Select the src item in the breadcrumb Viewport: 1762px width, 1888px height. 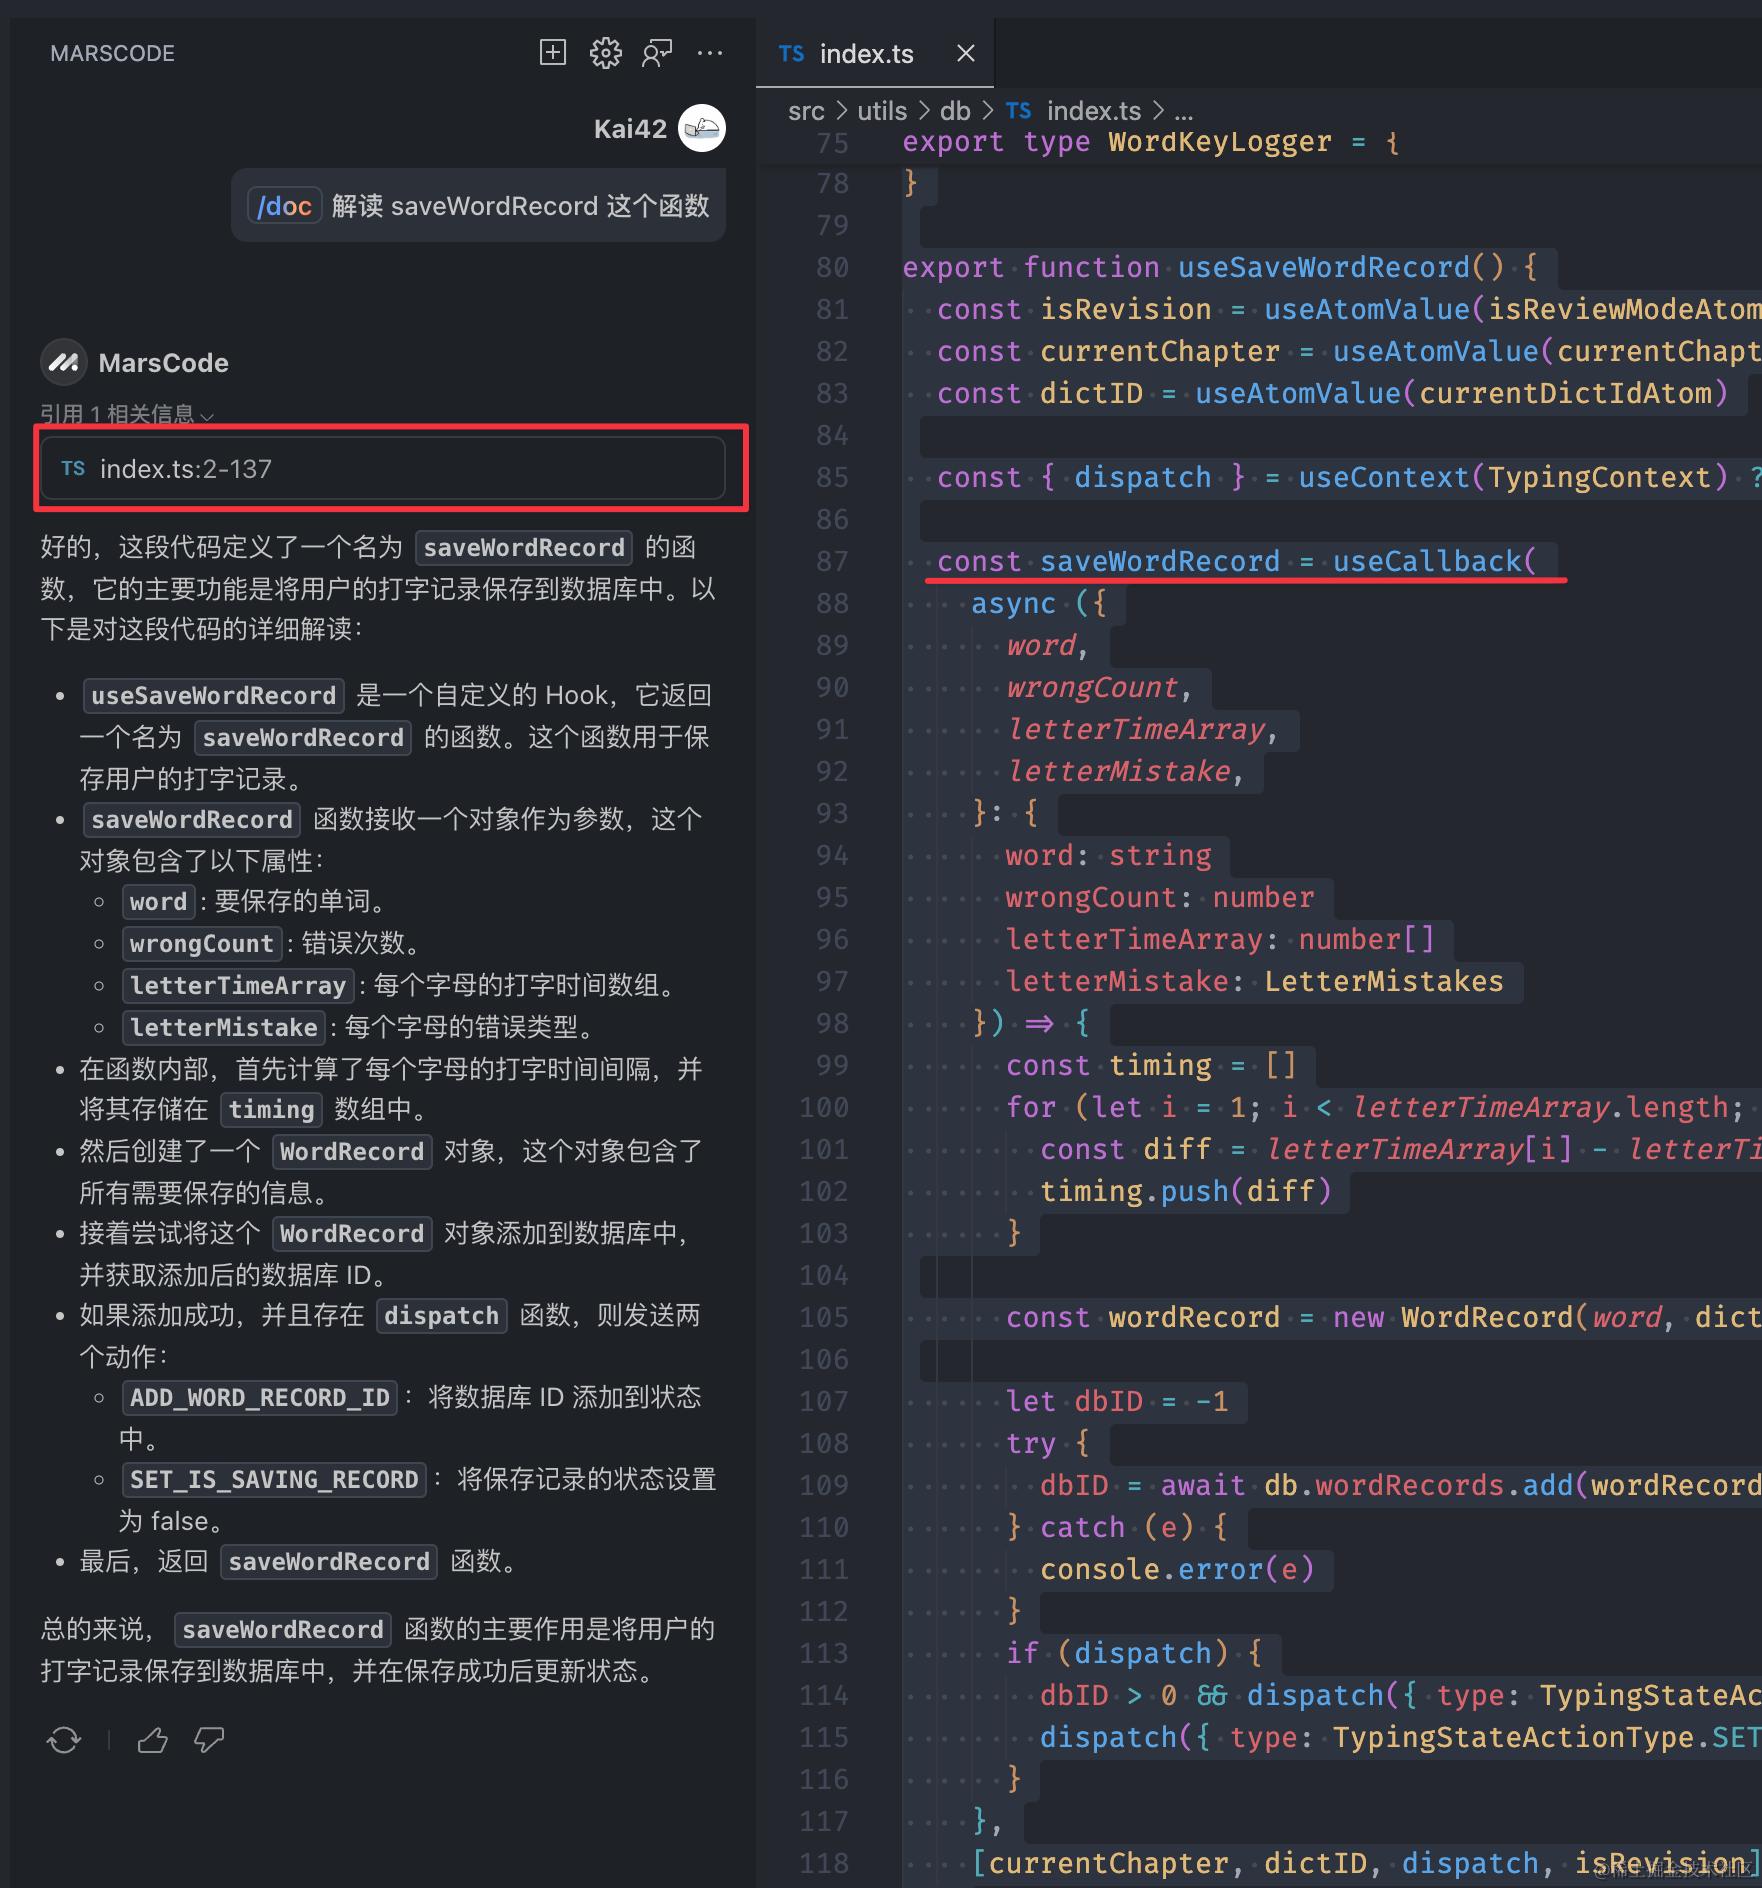[806, 110]
